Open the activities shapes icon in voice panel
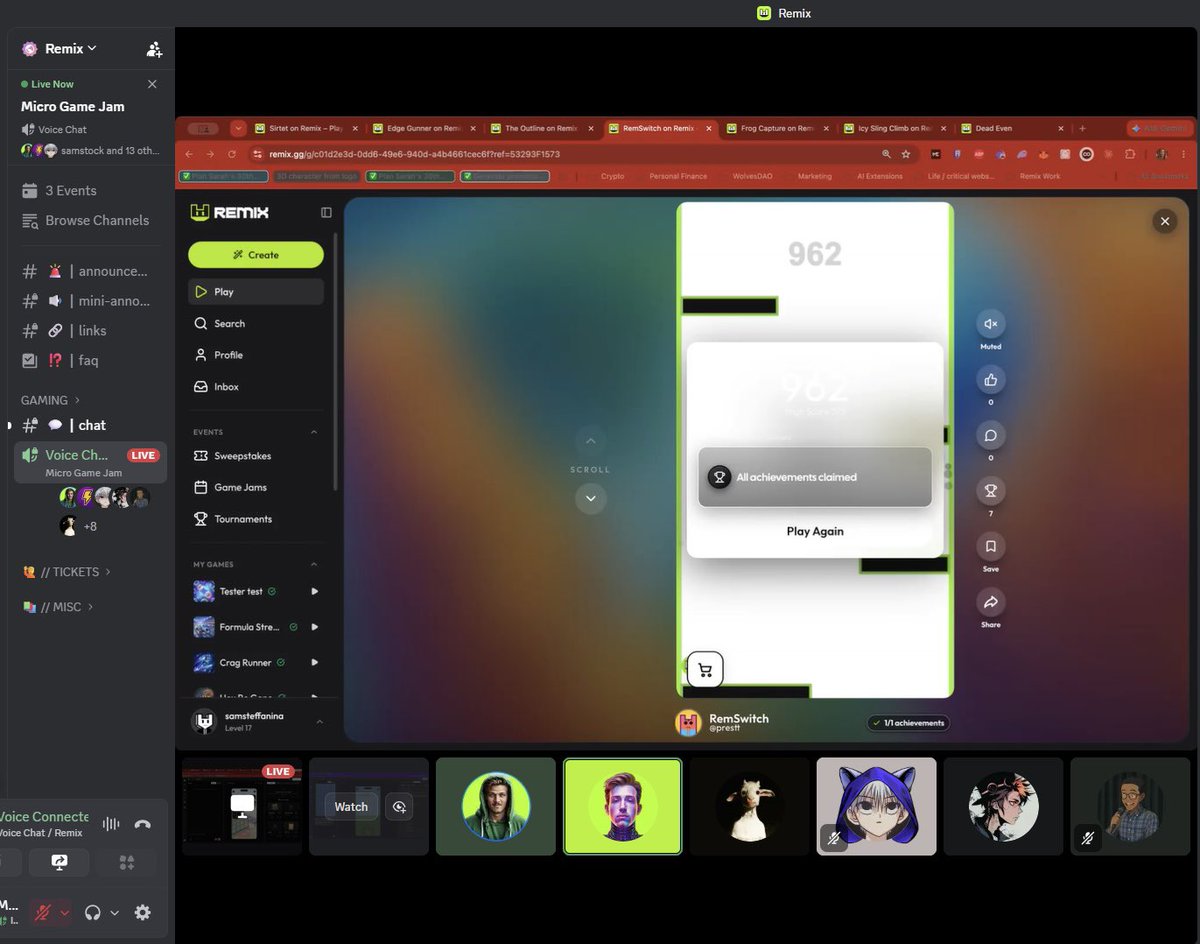 [x=126, y=861]
